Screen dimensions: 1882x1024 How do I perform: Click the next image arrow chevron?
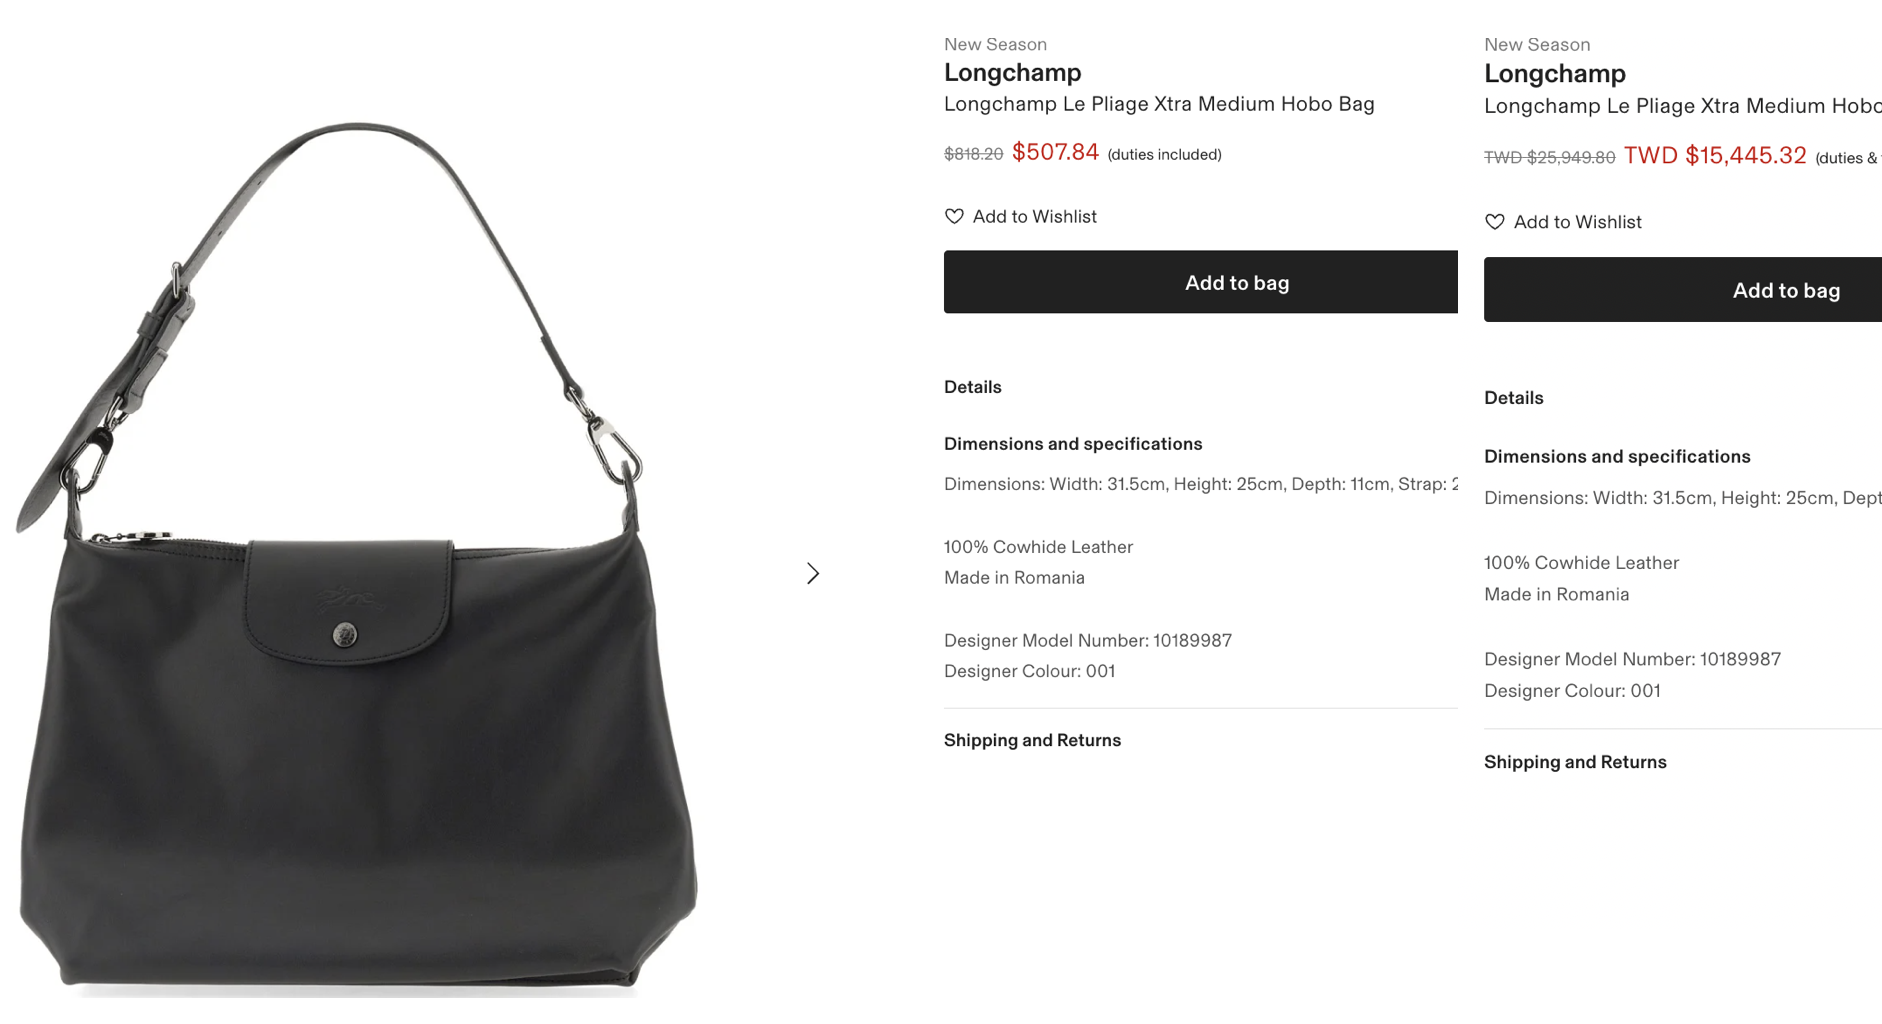(813, 573)
